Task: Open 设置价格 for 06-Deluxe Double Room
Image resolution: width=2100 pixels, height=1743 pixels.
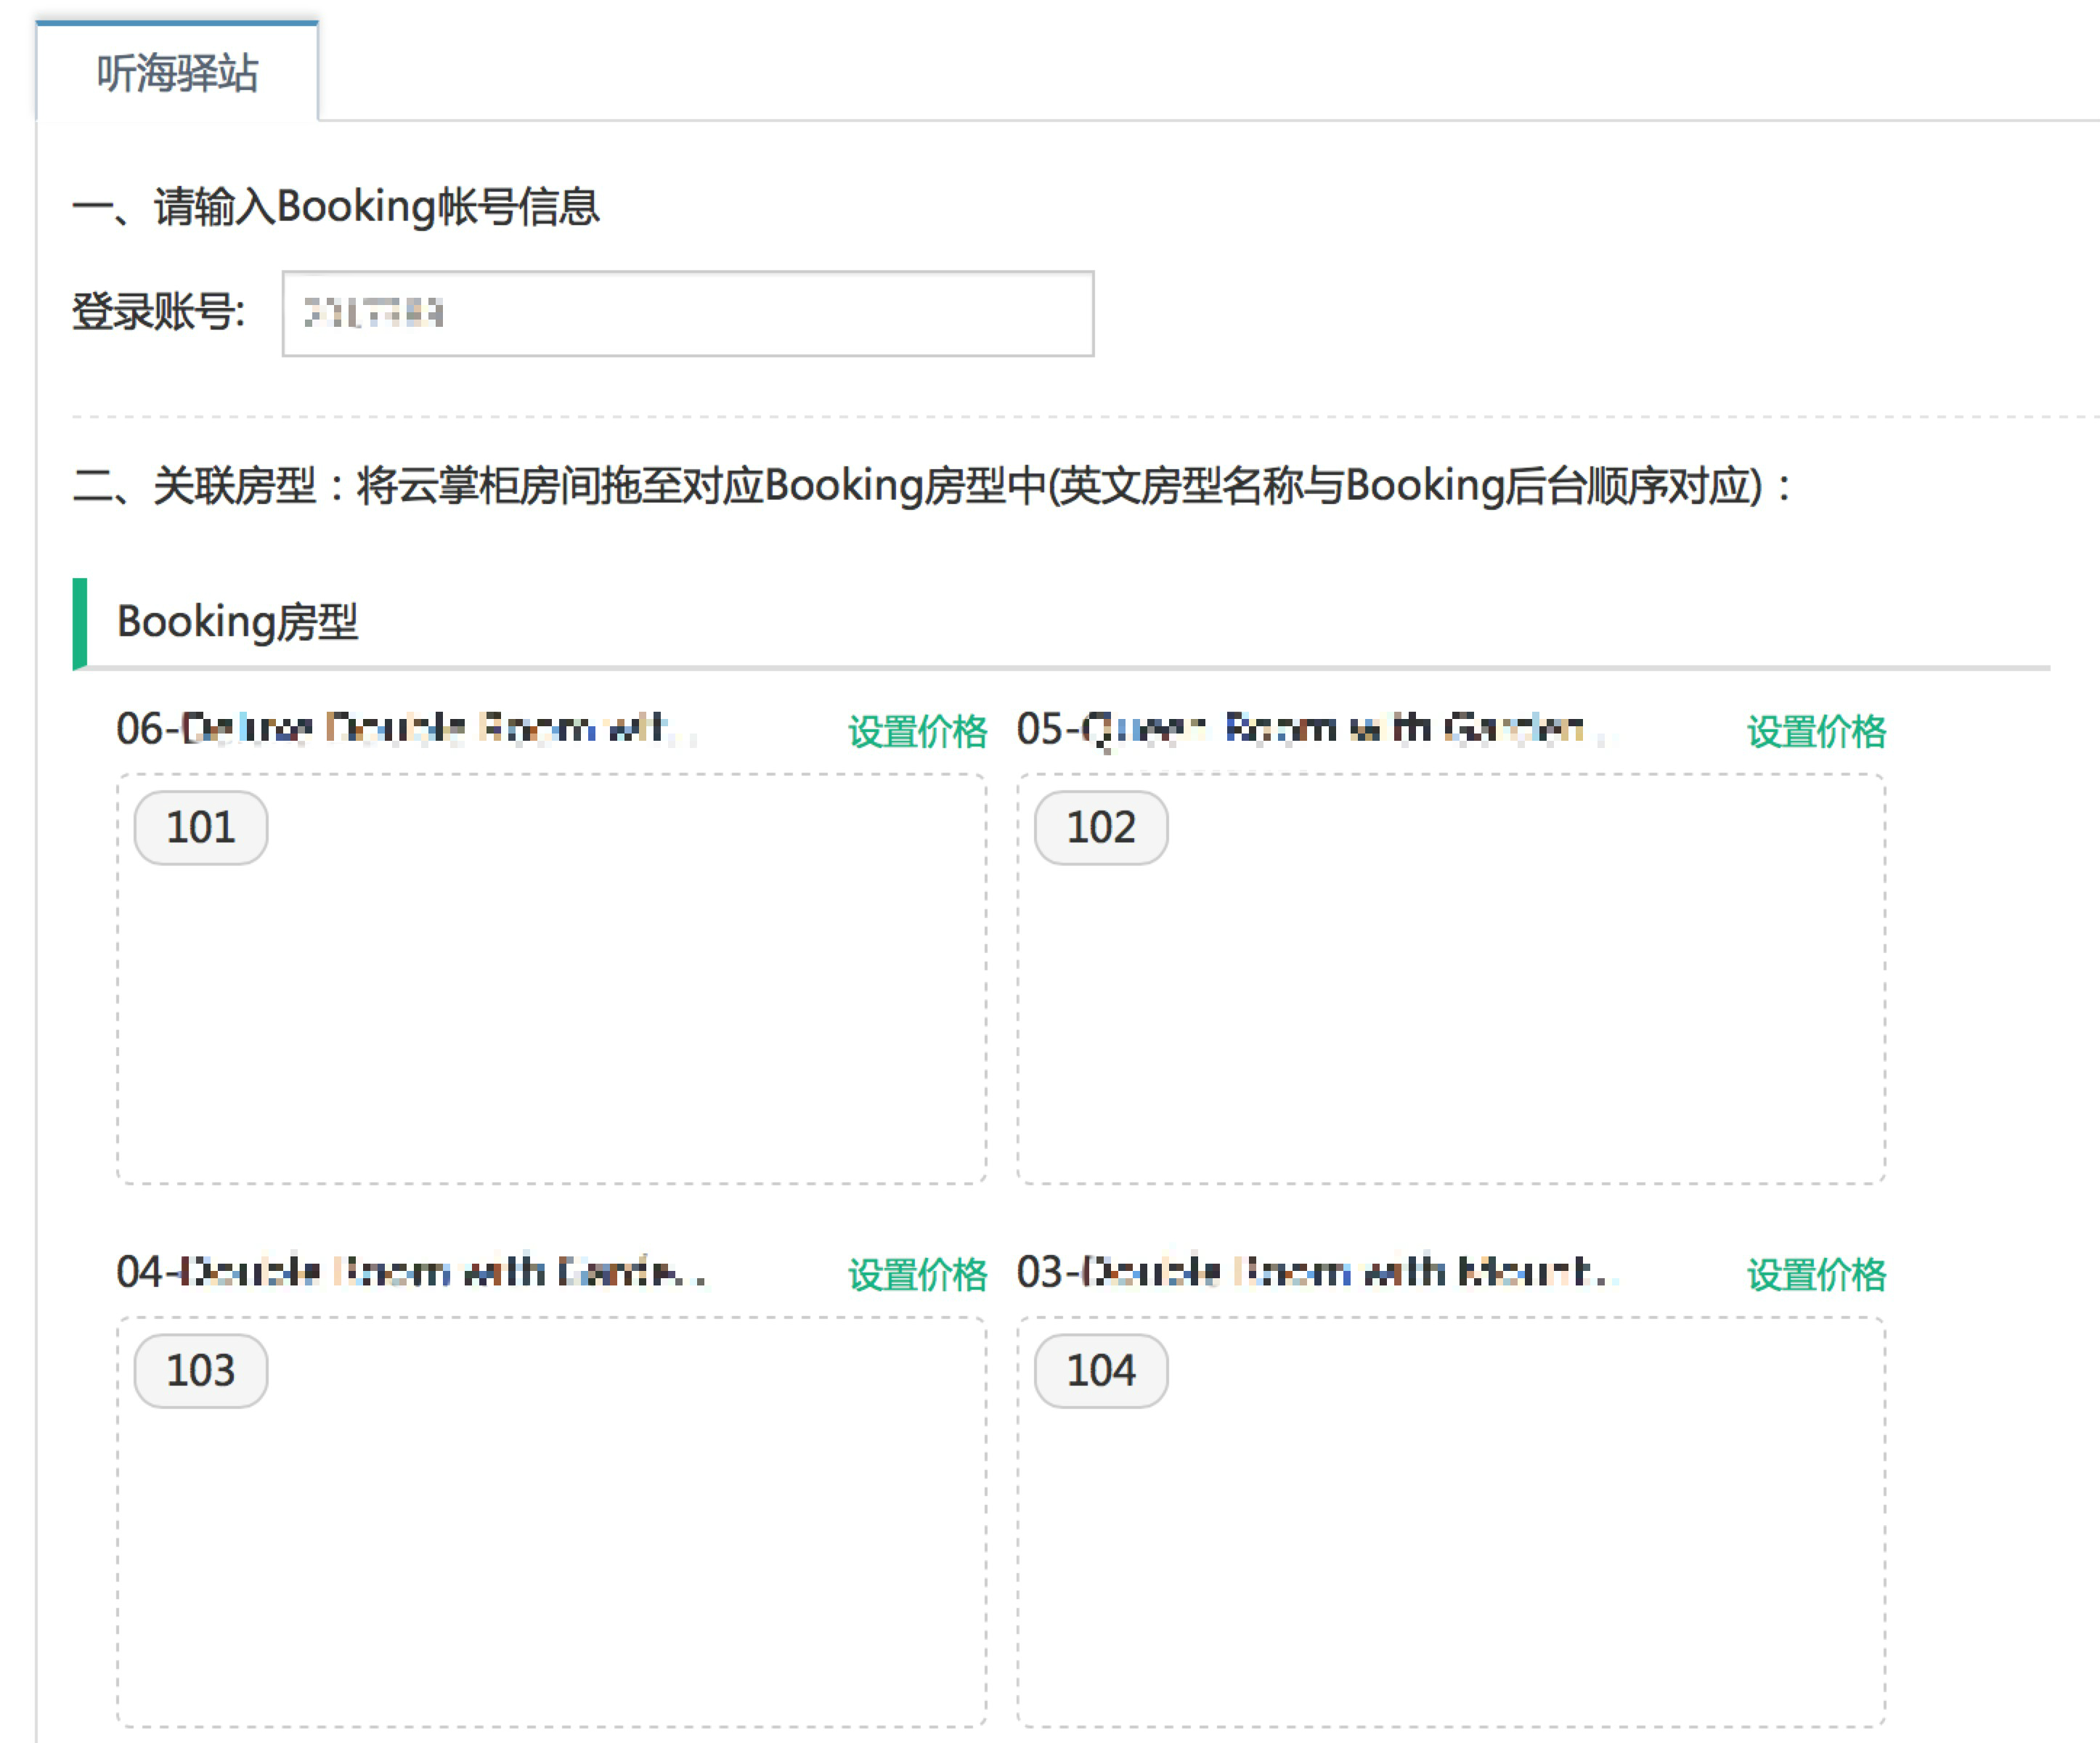Action: (x=917, y=731)
